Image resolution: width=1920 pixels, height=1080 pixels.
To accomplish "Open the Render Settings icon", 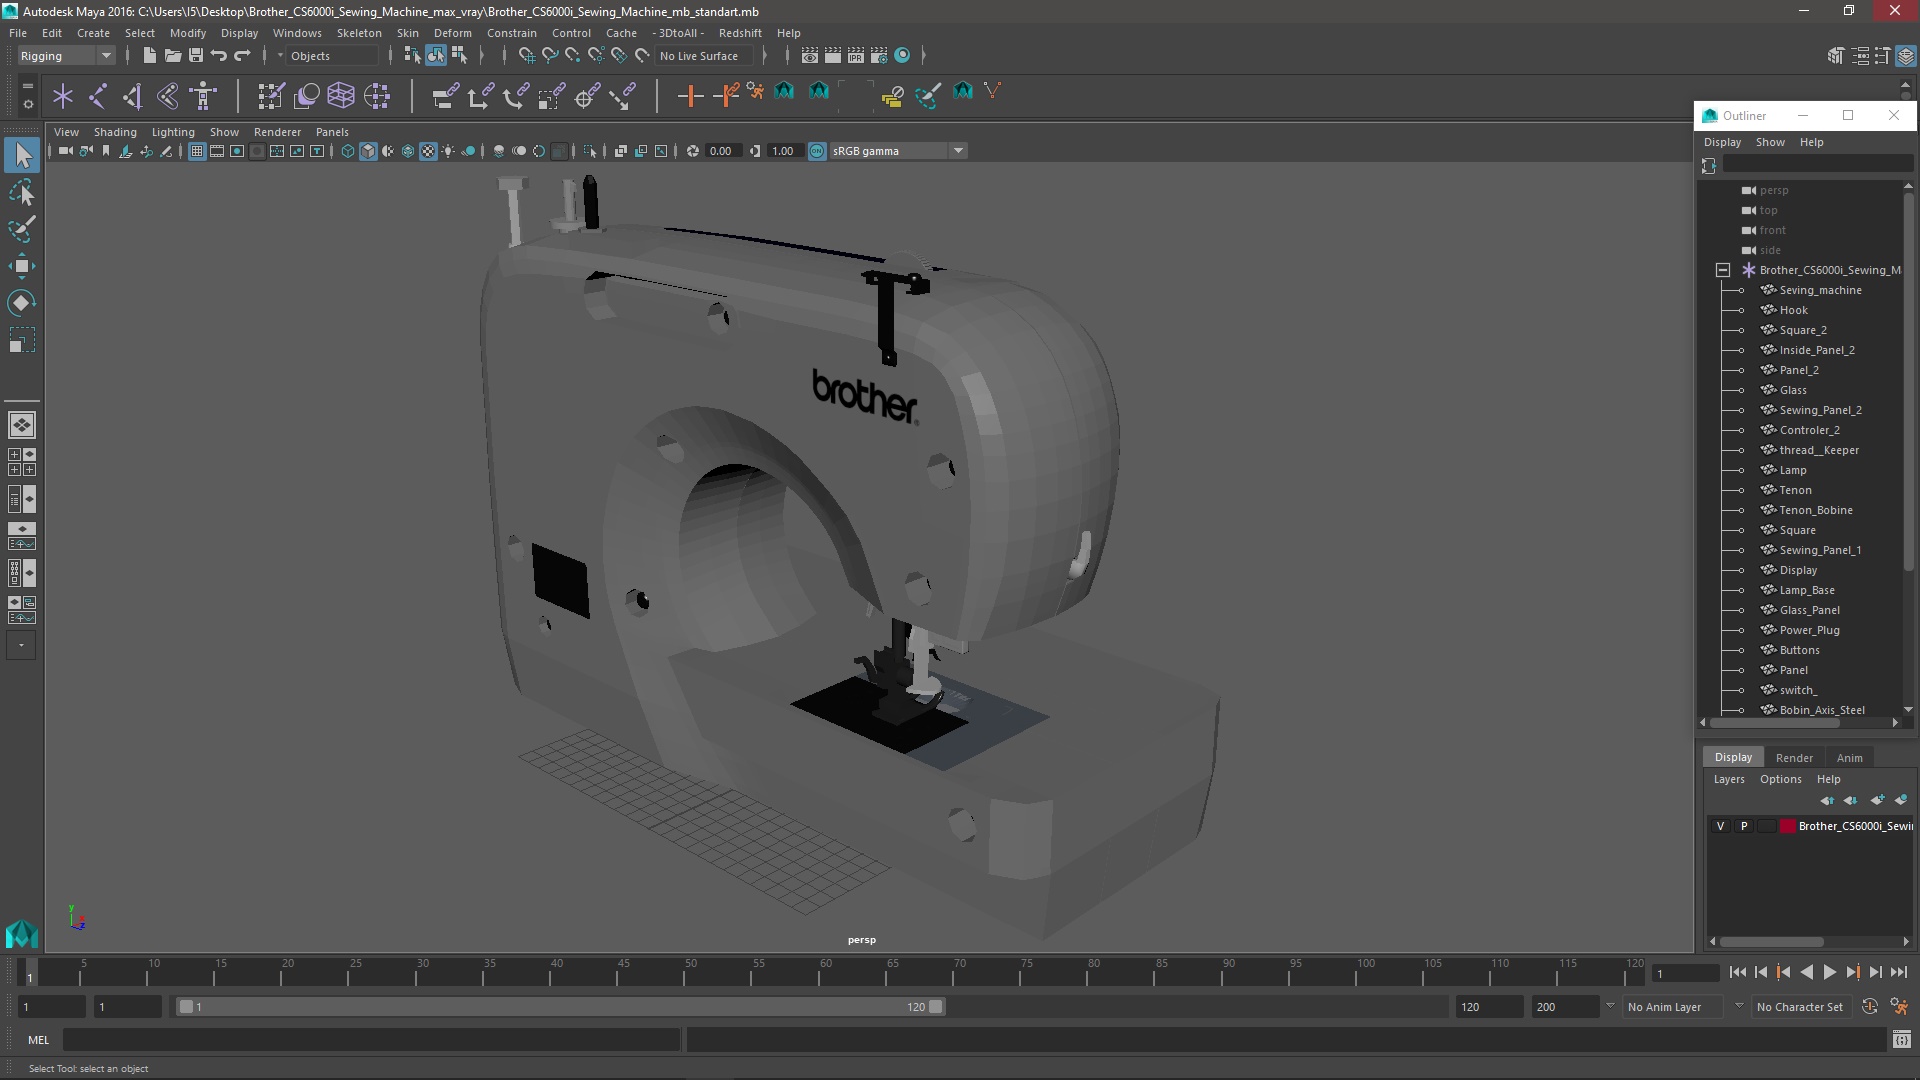I will (x=879, y=56).
